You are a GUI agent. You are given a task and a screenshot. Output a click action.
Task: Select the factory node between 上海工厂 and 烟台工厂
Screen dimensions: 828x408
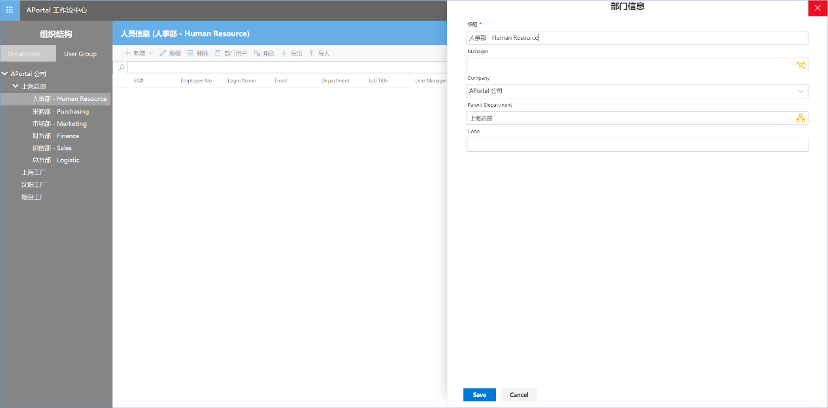[x=34, y=185]
